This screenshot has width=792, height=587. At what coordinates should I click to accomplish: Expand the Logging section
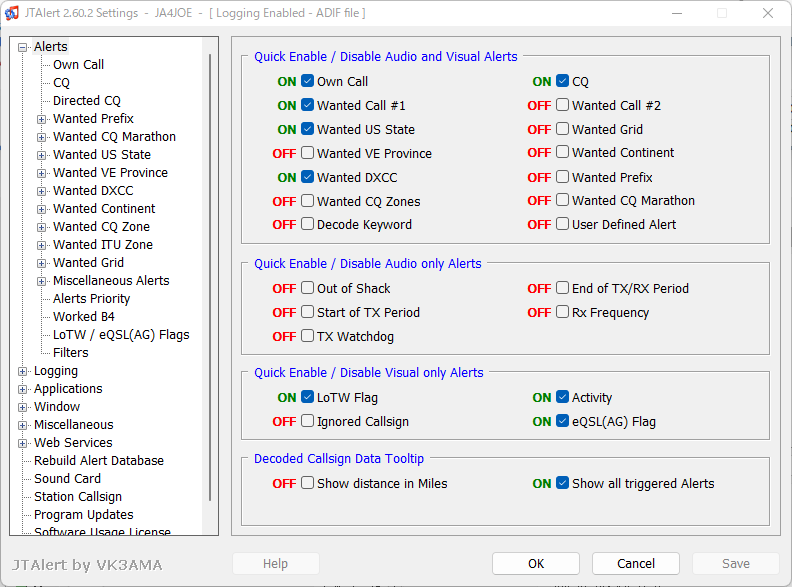(22, 371)
